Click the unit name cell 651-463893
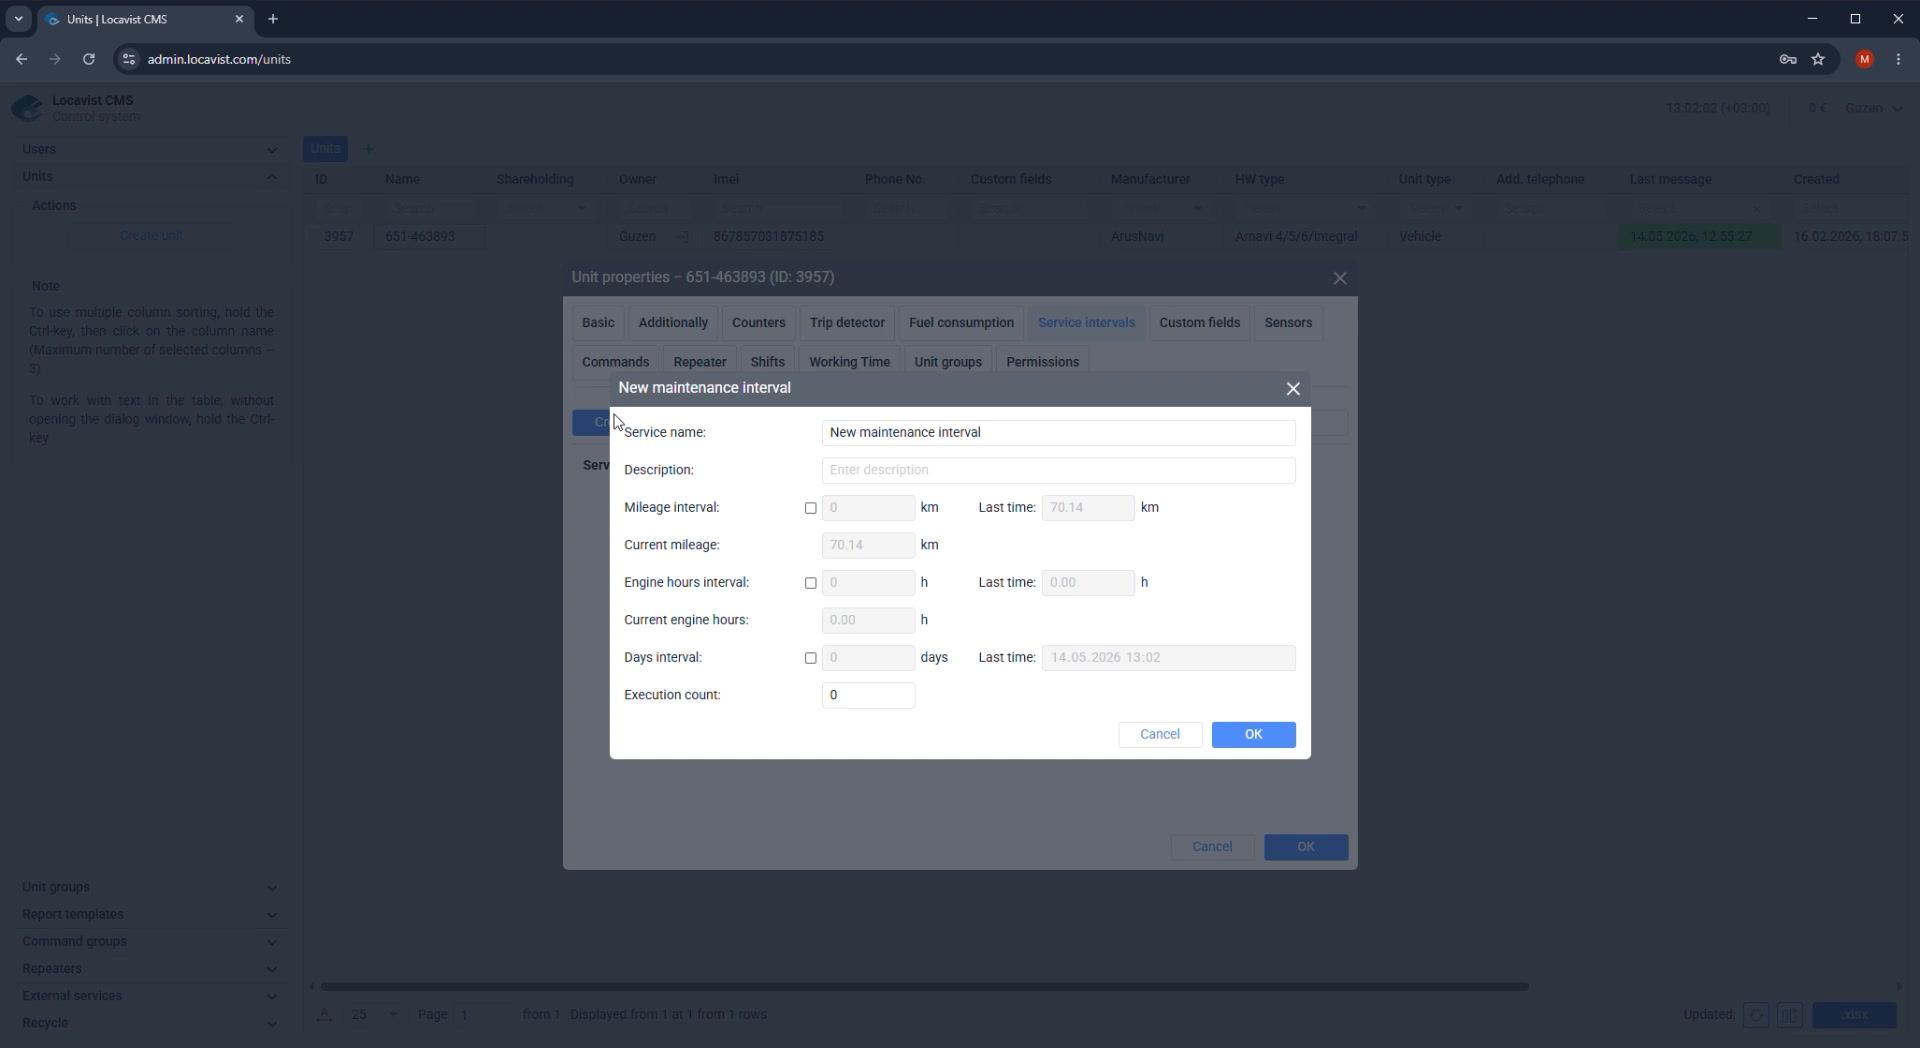 429,237
